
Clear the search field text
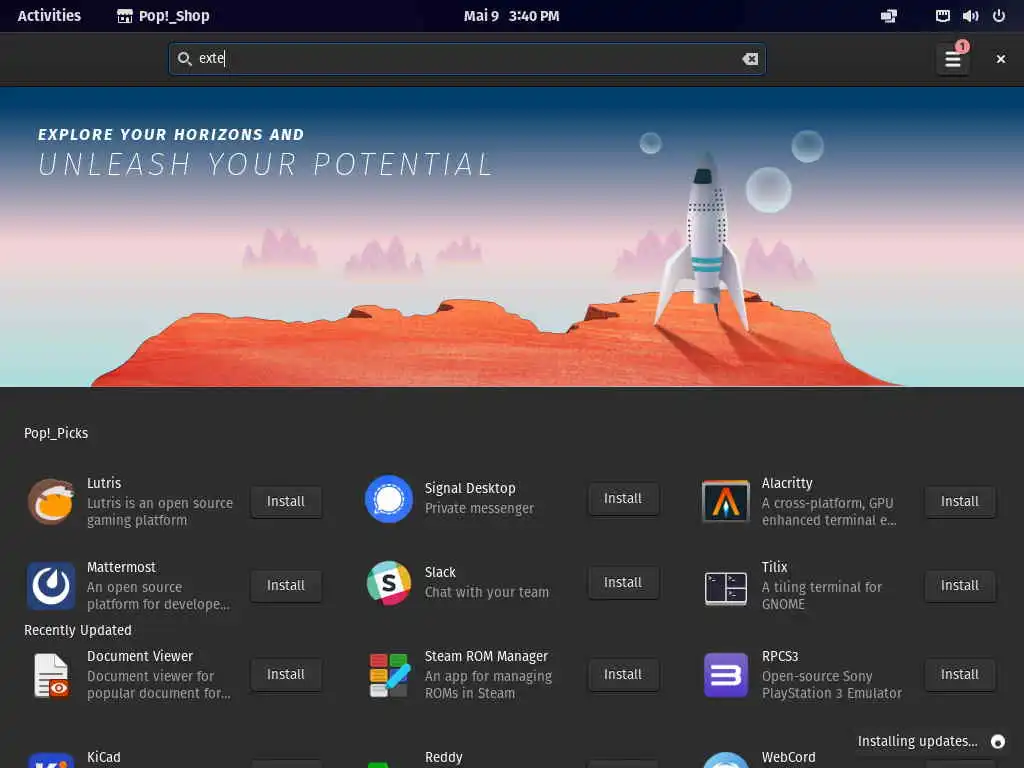pyautogui.click(x=750, y=59)
